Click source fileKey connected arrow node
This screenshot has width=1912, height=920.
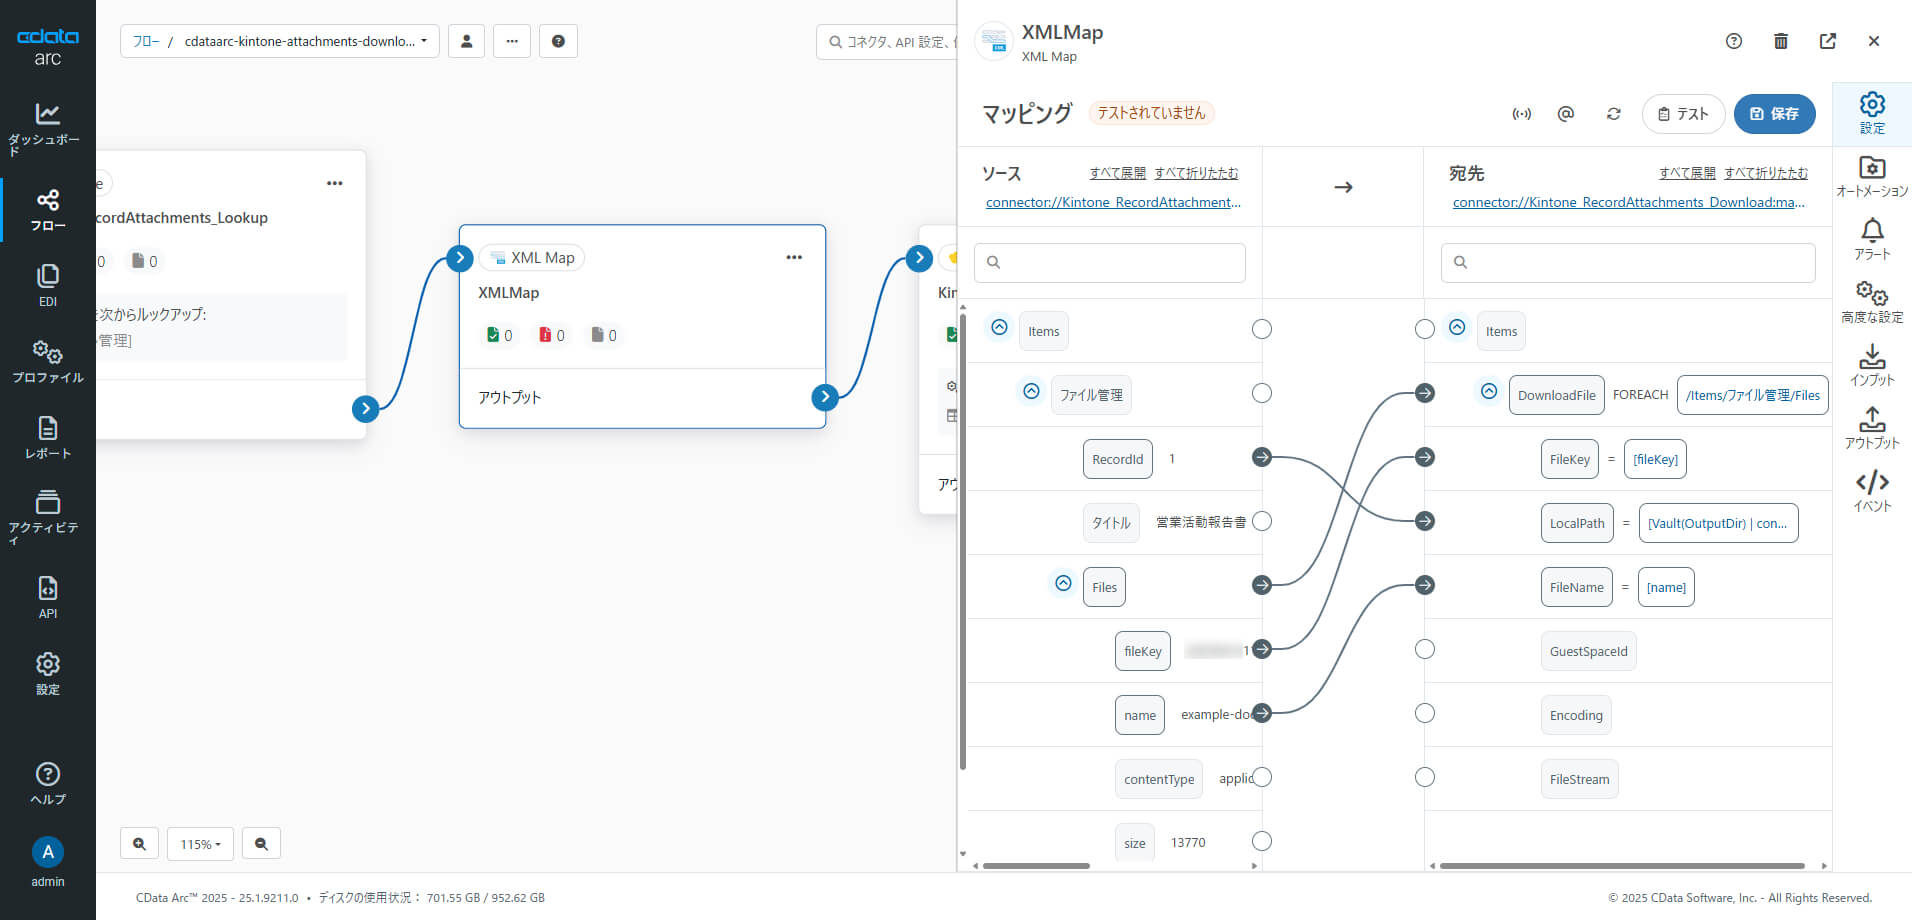pyautogui.click(x=1262, y=649)
